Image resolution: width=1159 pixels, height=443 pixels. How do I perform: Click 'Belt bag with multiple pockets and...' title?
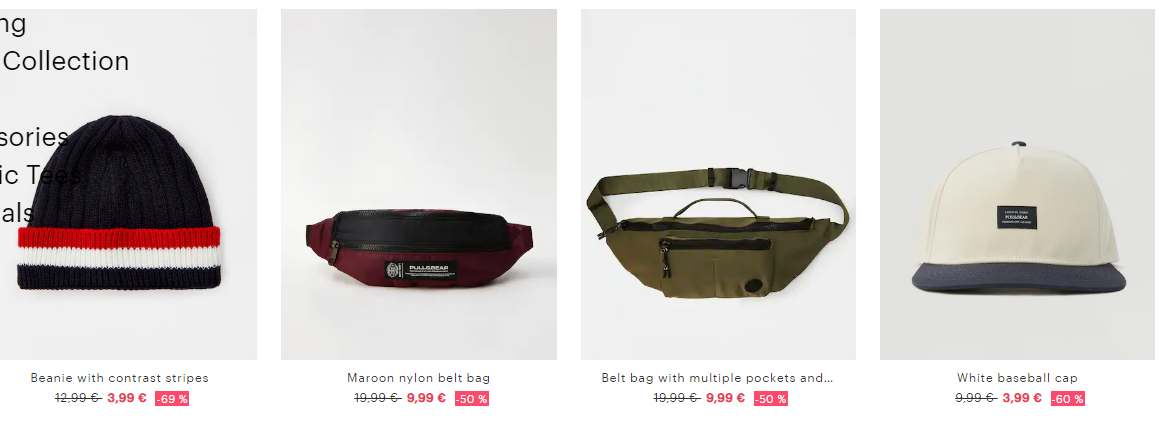[717, 378]
